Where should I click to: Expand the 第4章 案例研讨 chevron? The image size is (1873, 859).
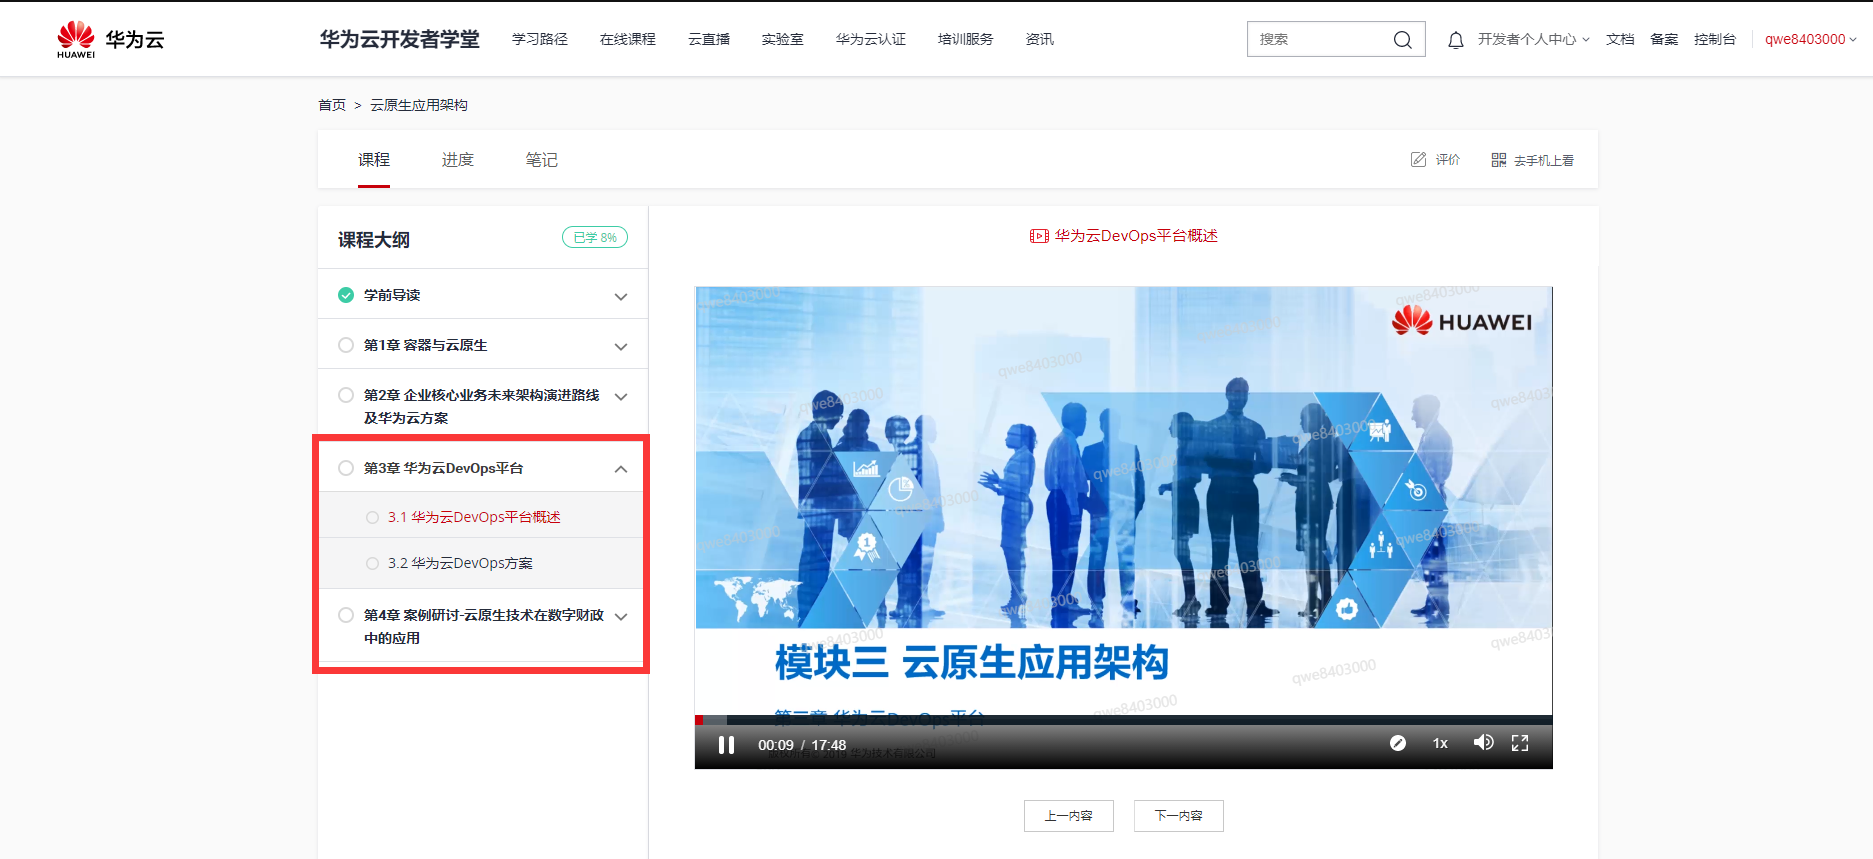point(621,617)
